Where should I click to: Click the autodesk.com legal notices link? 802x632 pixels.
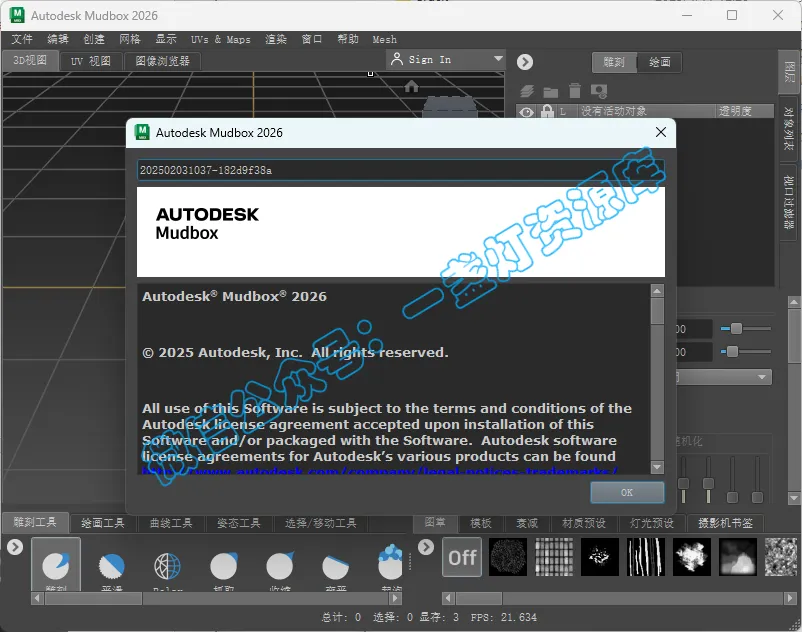click(380, 471)
